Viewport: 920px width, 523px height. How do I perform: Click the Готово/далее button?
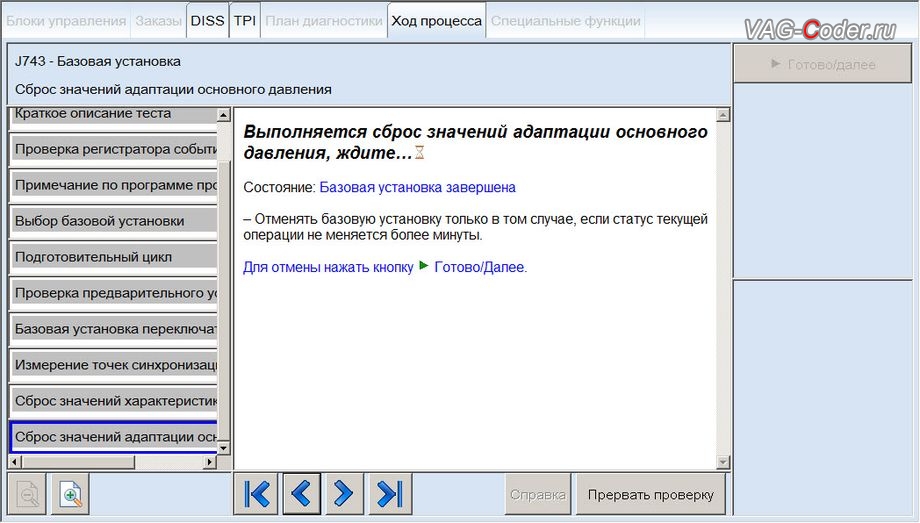click(x=823, y=64)
